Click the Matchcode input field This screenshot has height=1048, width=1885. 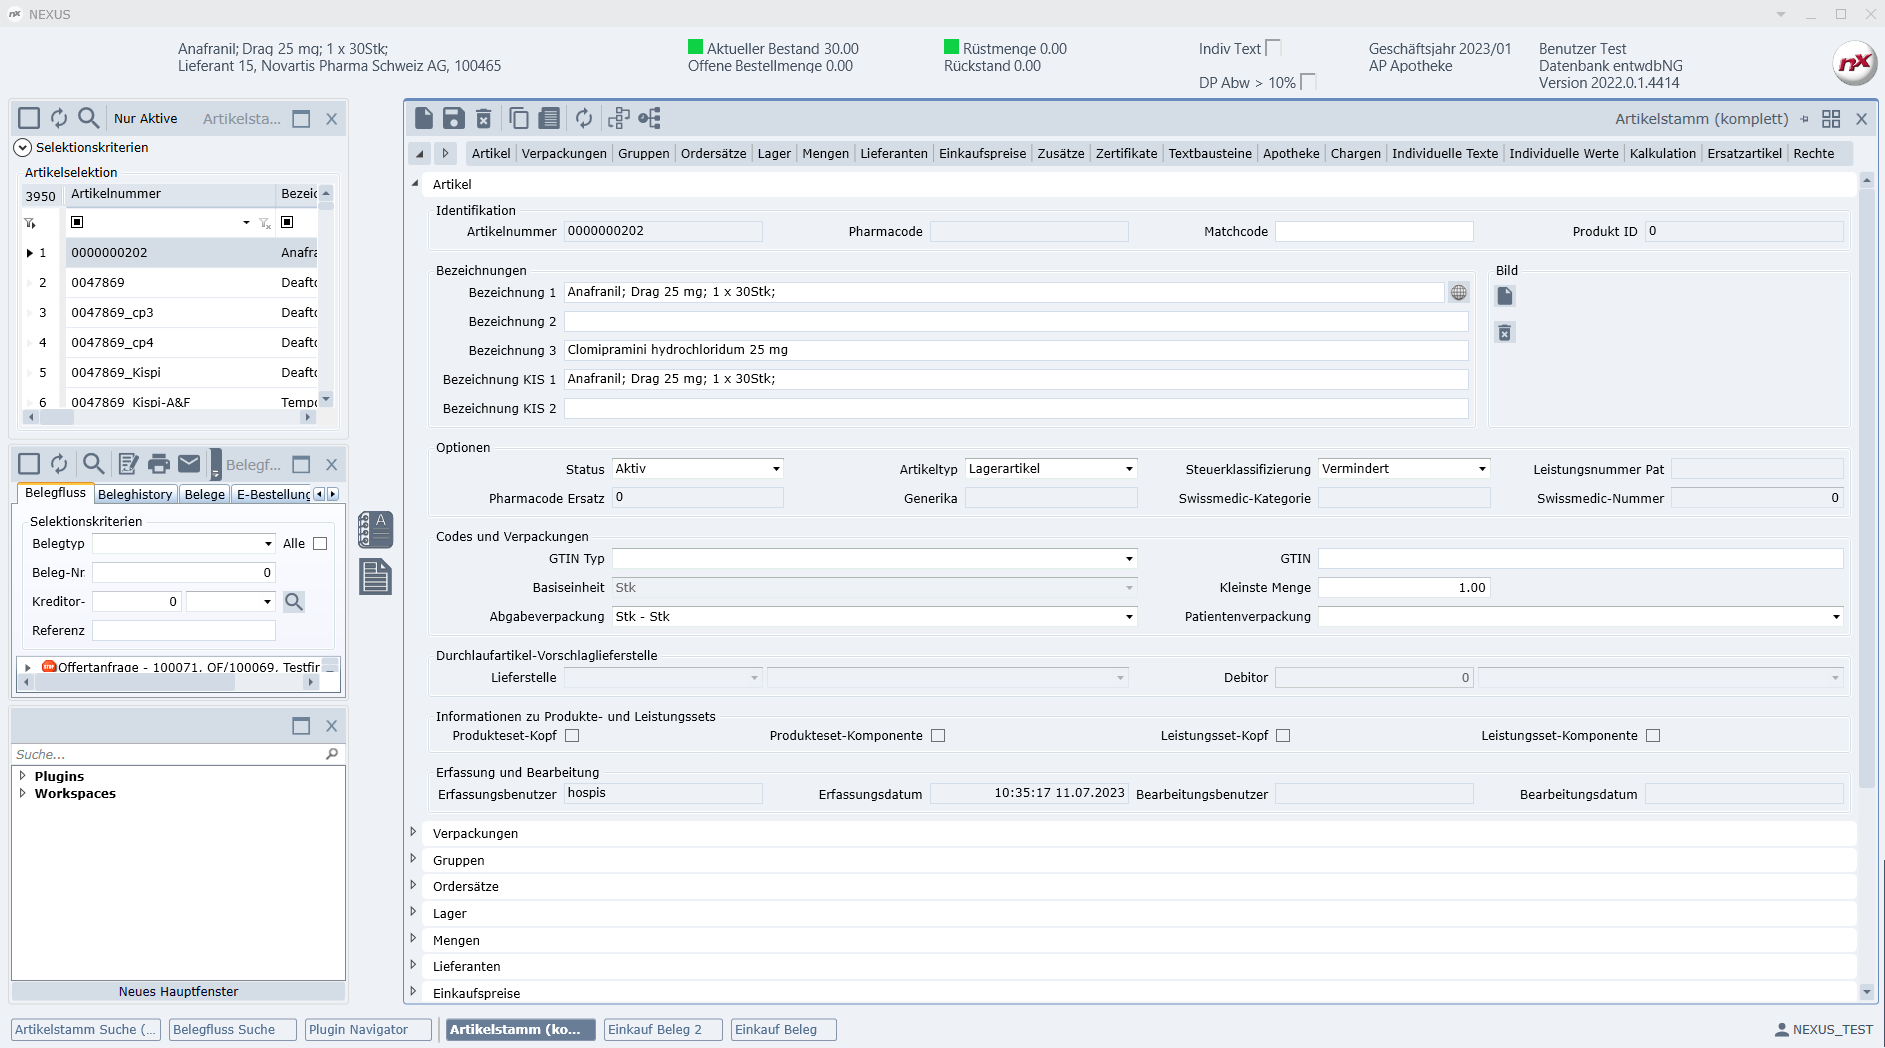pyautogui.click(x=1374, y=231)
